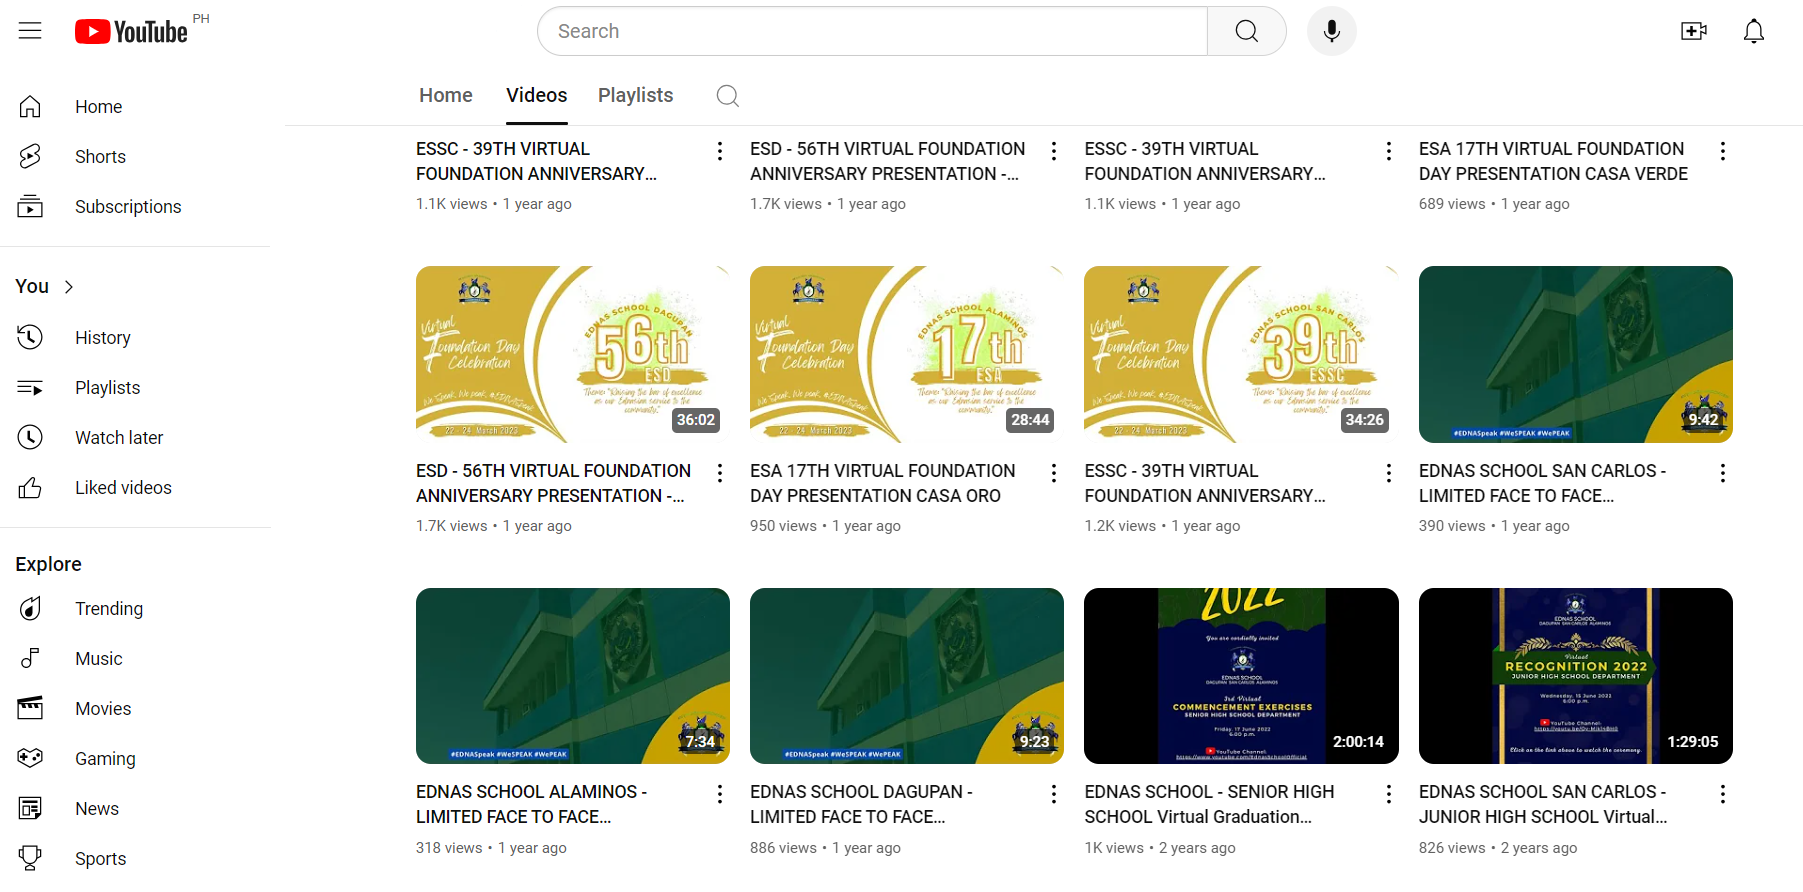1803x892 pixels.
Task: Open the Ednas School Alaminos video title
Action: [x=532, y=804]
